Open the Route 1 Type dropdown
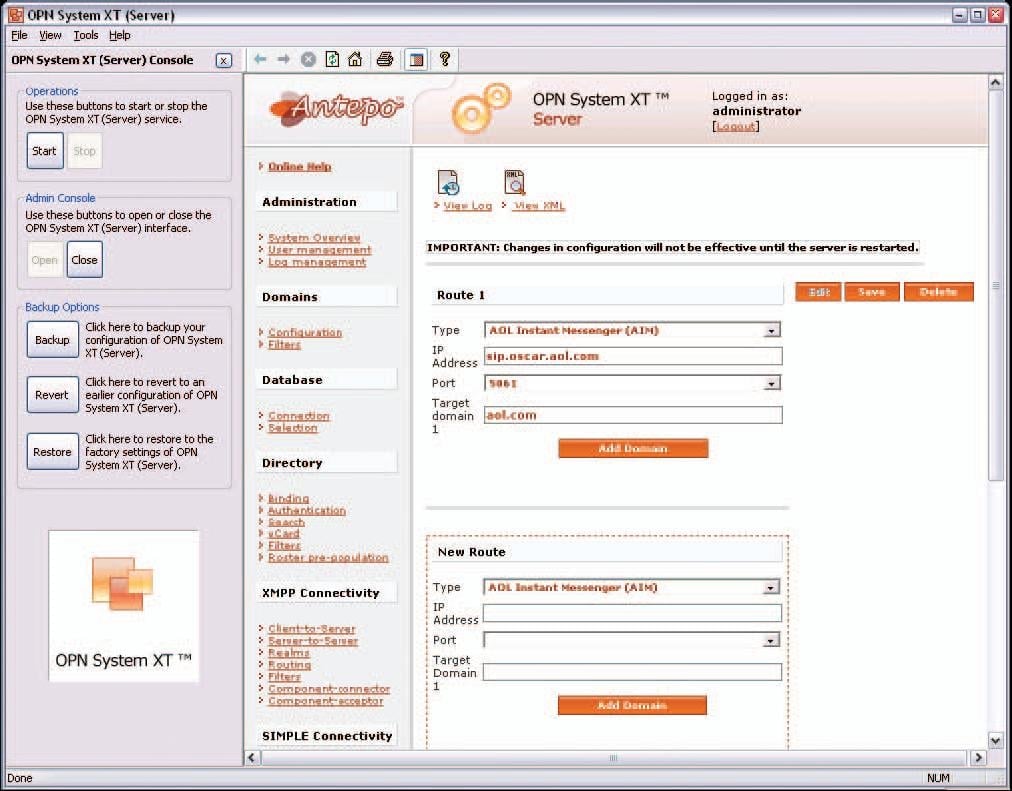The height and width of the screenshot is (791, 1012). point(771,330)
